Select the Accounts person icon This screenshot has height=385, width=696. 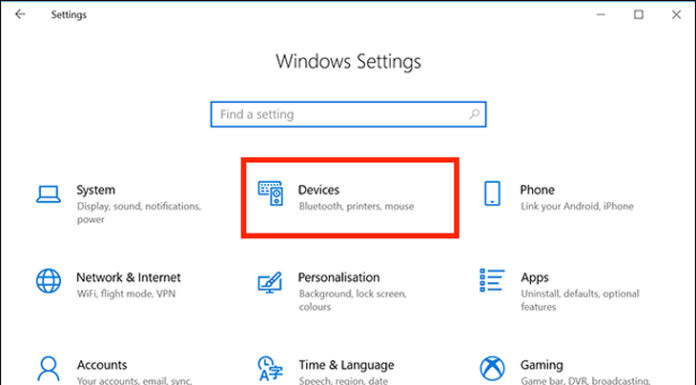48,369
